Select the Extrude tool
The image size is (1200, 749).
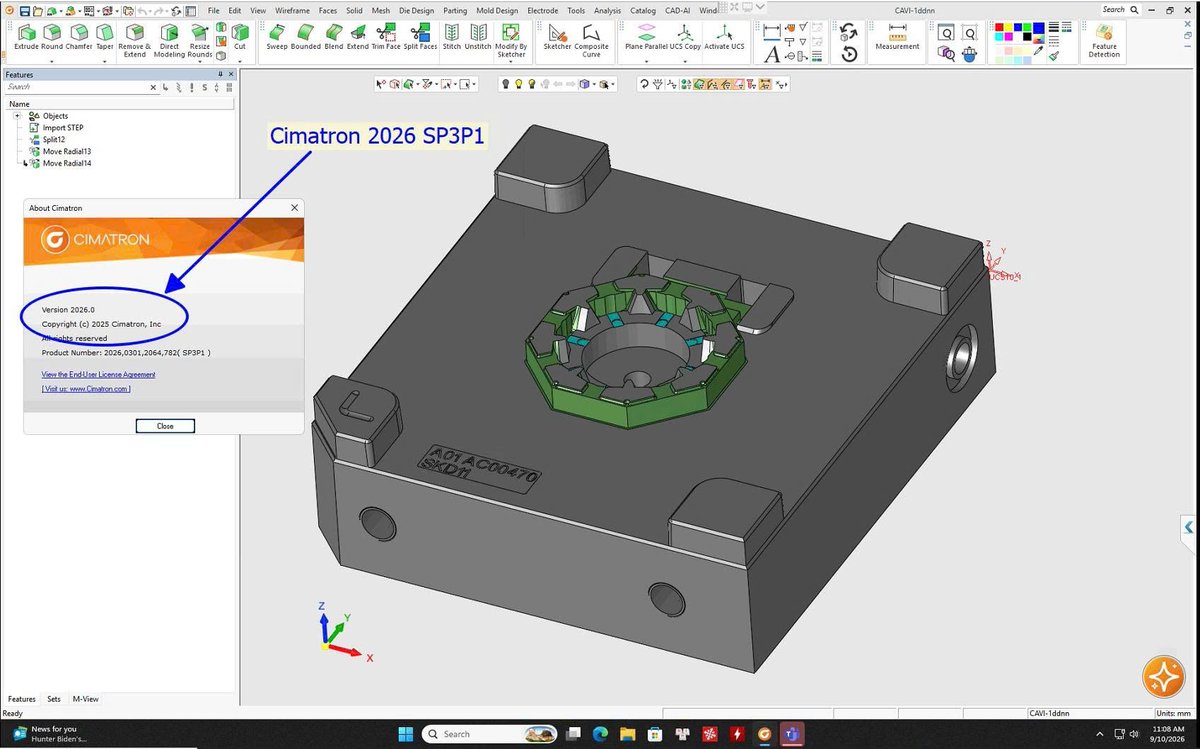coord(26,38)
